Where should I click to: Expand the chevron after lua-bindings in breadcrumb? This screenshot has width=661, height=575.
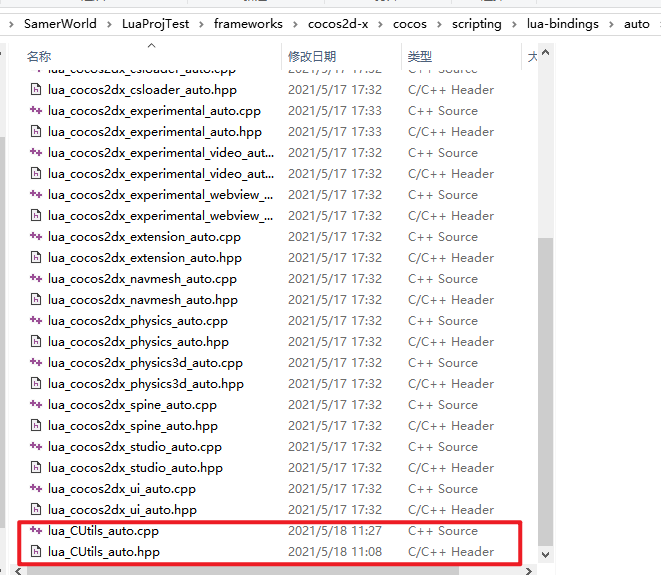(x=613, y=23)
